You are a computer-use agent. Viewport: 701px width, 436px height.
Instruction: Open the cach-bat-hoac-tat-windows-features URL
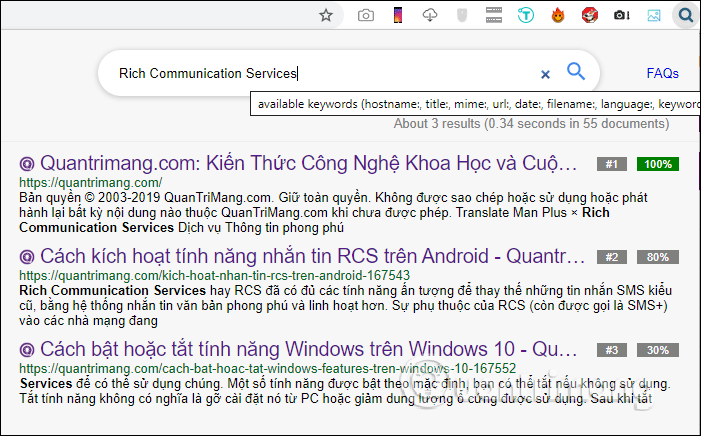point(267,368)
